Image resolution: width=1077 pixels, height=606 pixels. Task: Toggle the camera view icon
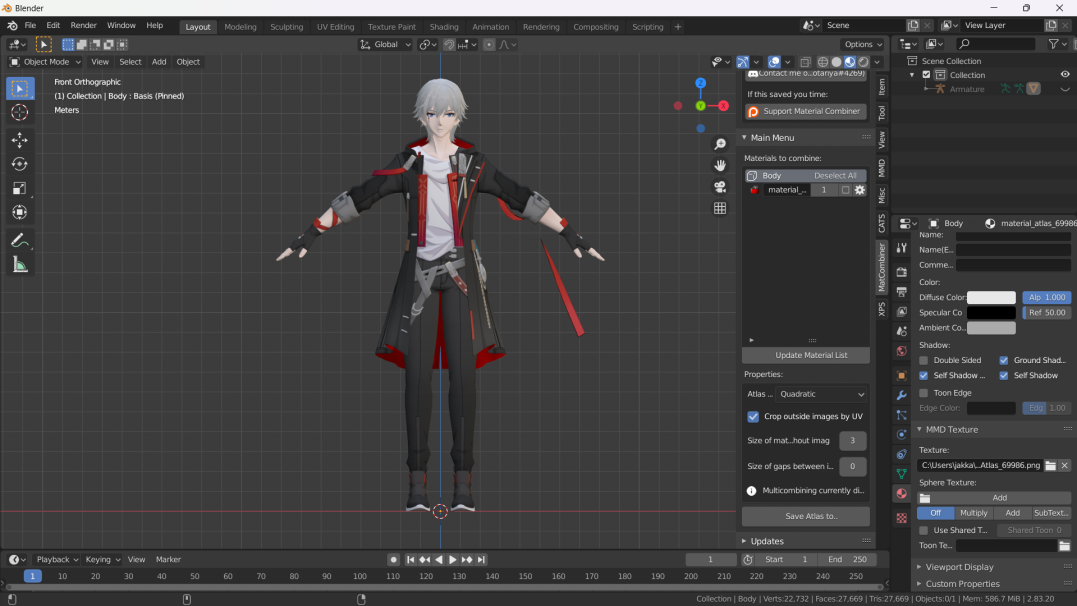719,187
